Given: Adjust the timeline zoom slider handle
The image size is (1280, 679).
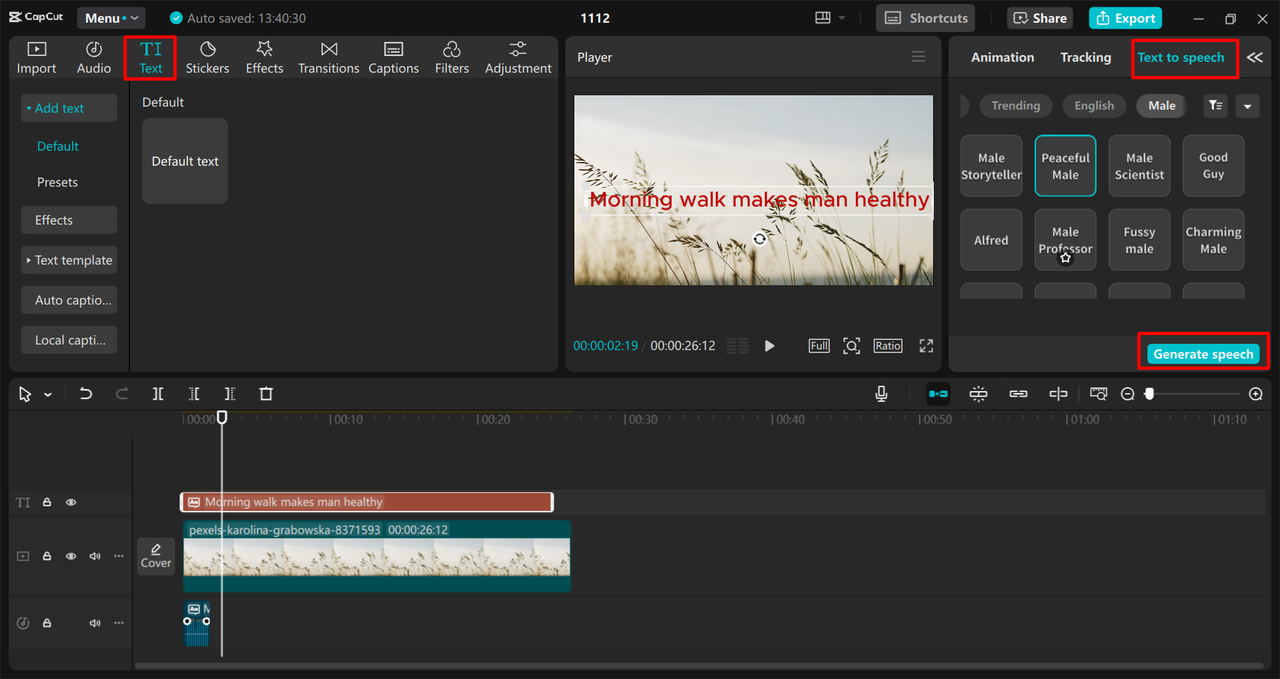Looking at the screenshot, I should coord(1149,394).
